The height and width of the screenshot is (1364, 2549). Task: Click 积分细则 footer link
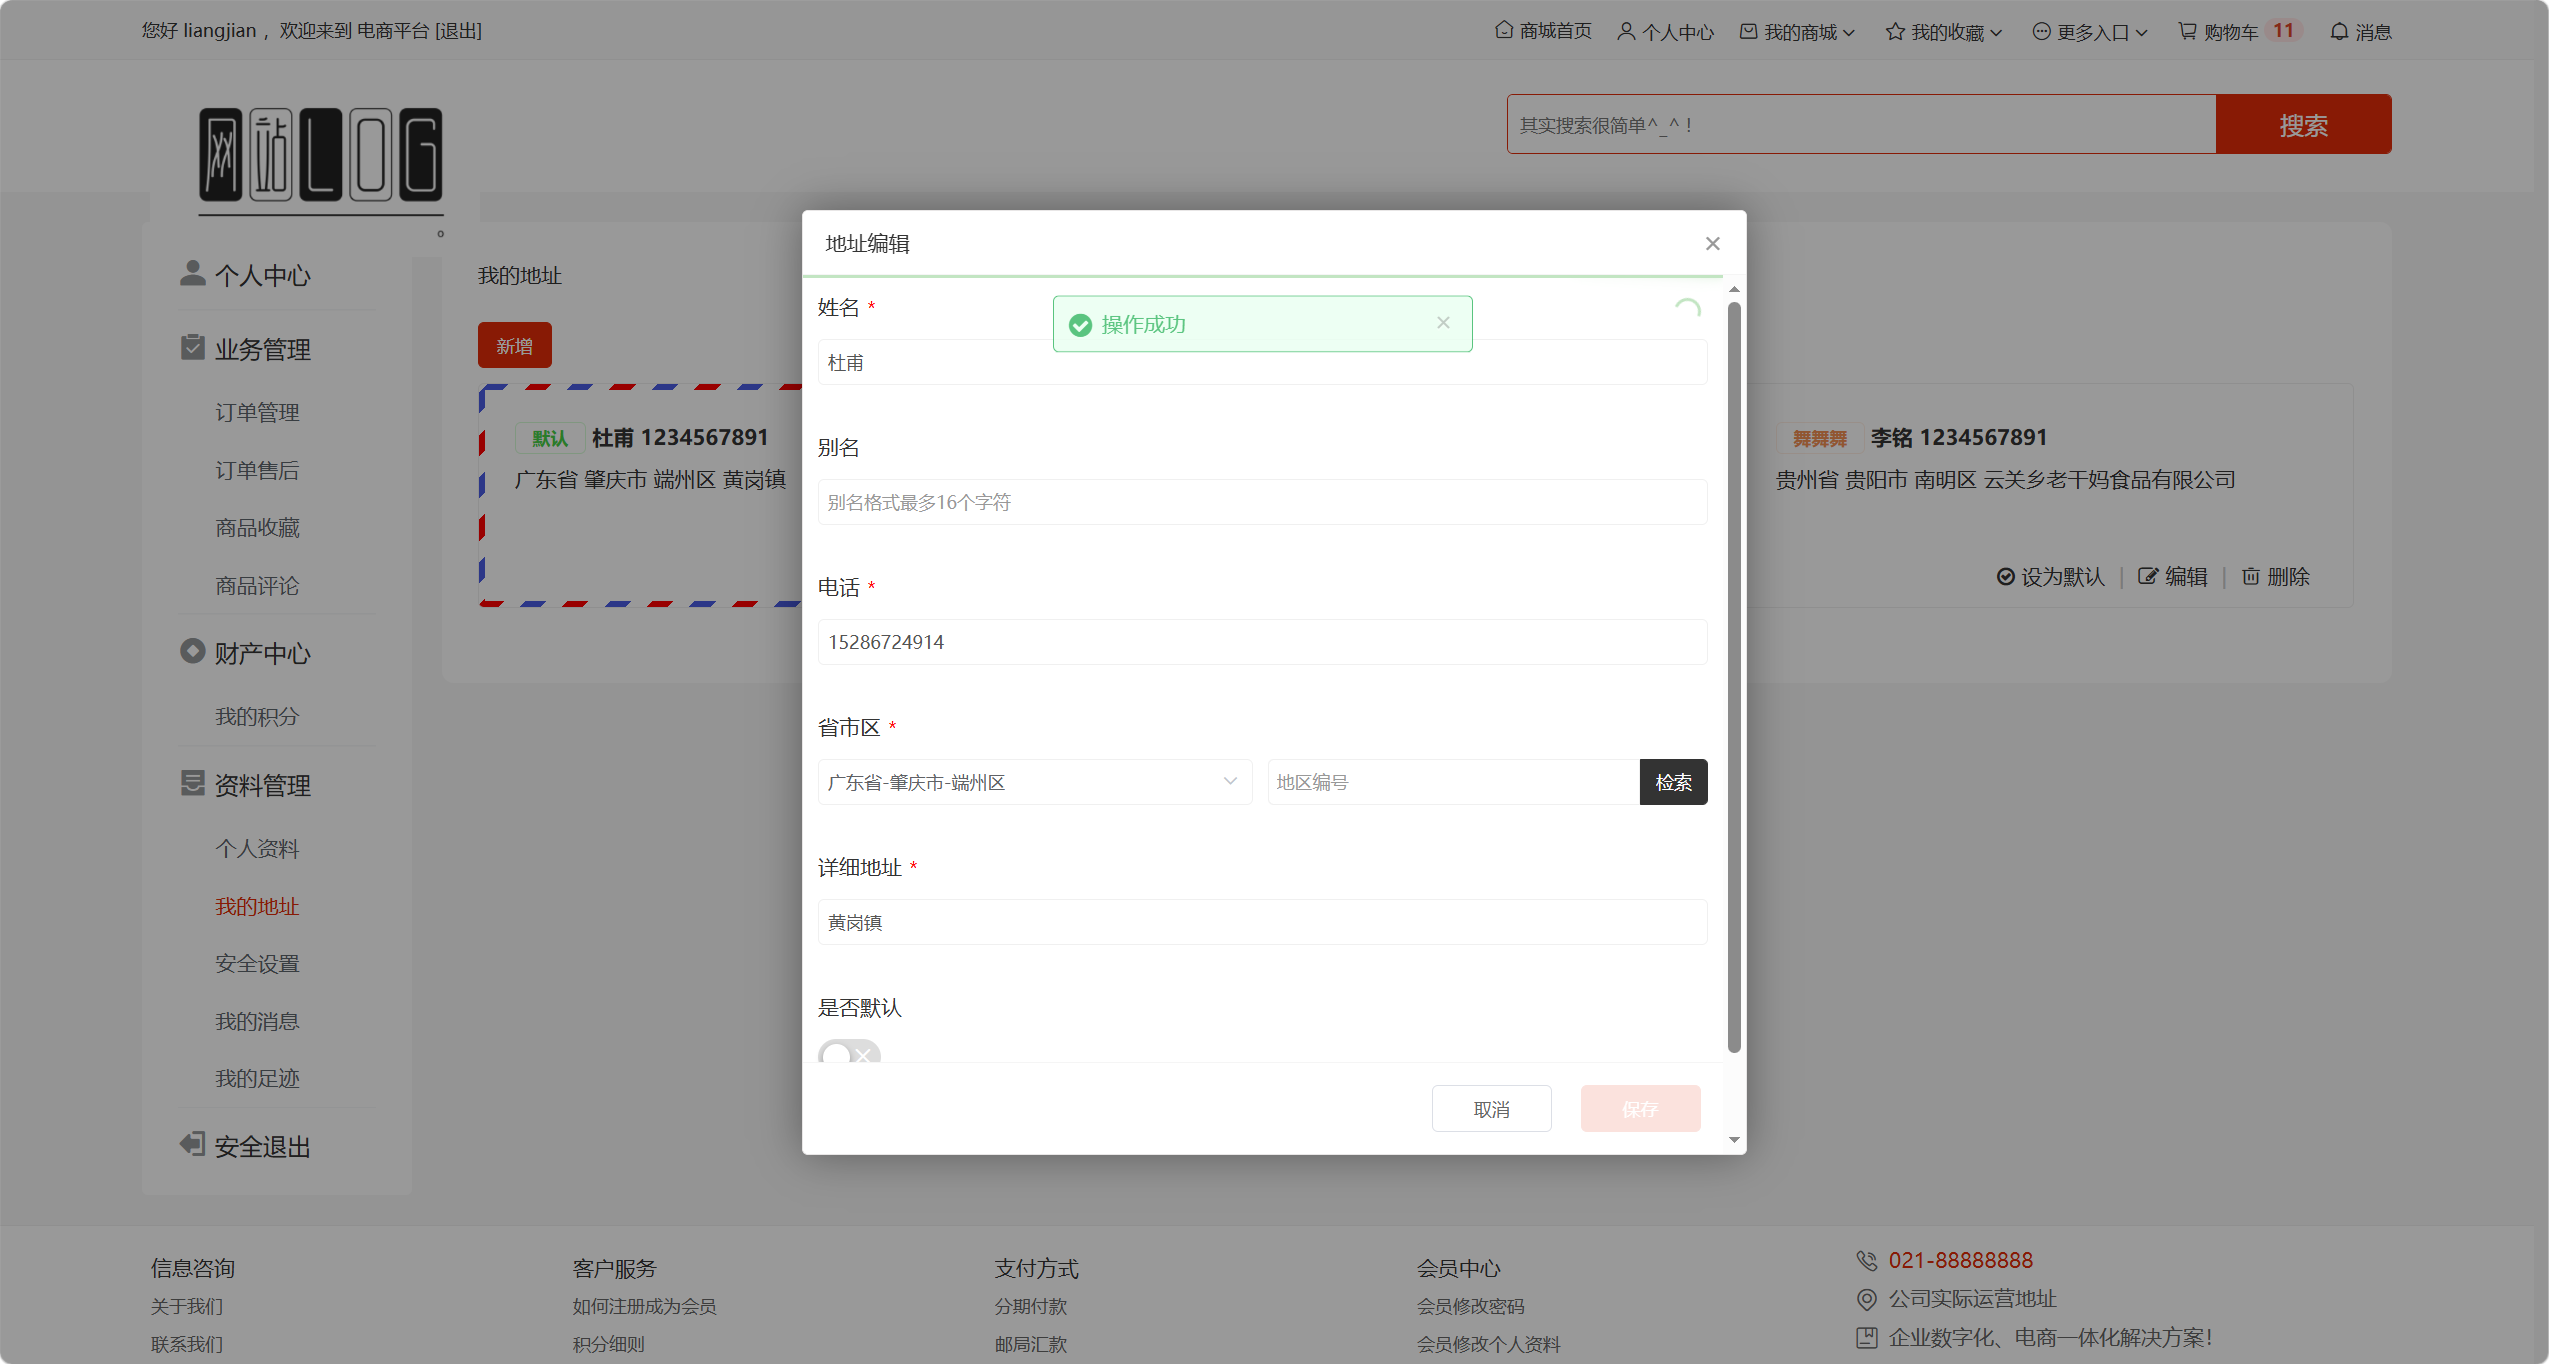click(609, 1344)
